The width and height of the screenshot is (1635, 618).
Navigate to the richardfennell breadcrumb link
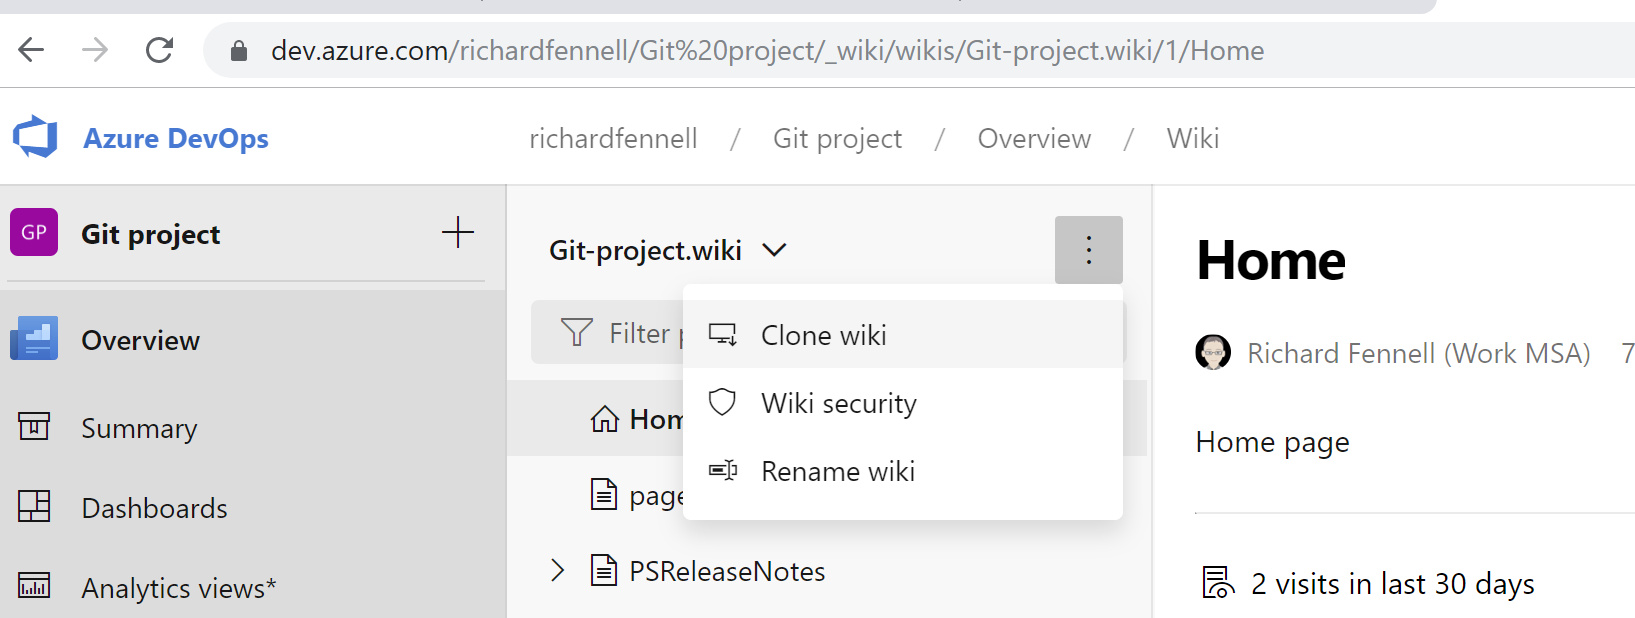[x=613, y=138]
